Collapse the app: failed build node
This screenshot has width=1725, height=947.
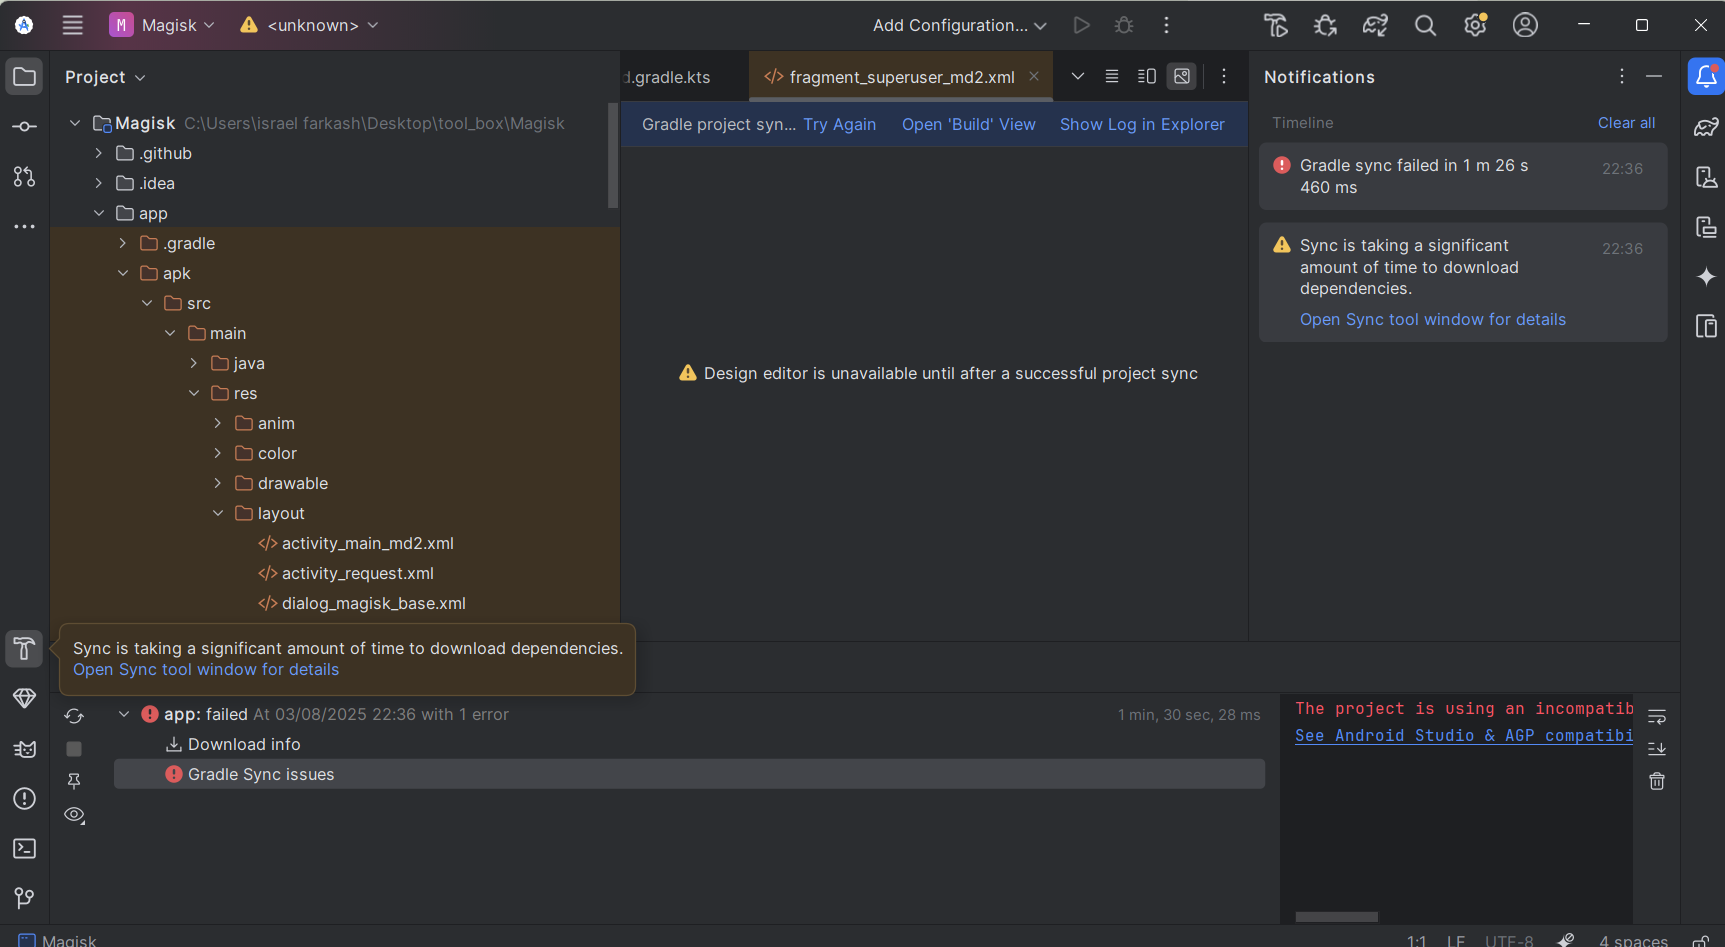pyautogui.click(x=124, y=714)
